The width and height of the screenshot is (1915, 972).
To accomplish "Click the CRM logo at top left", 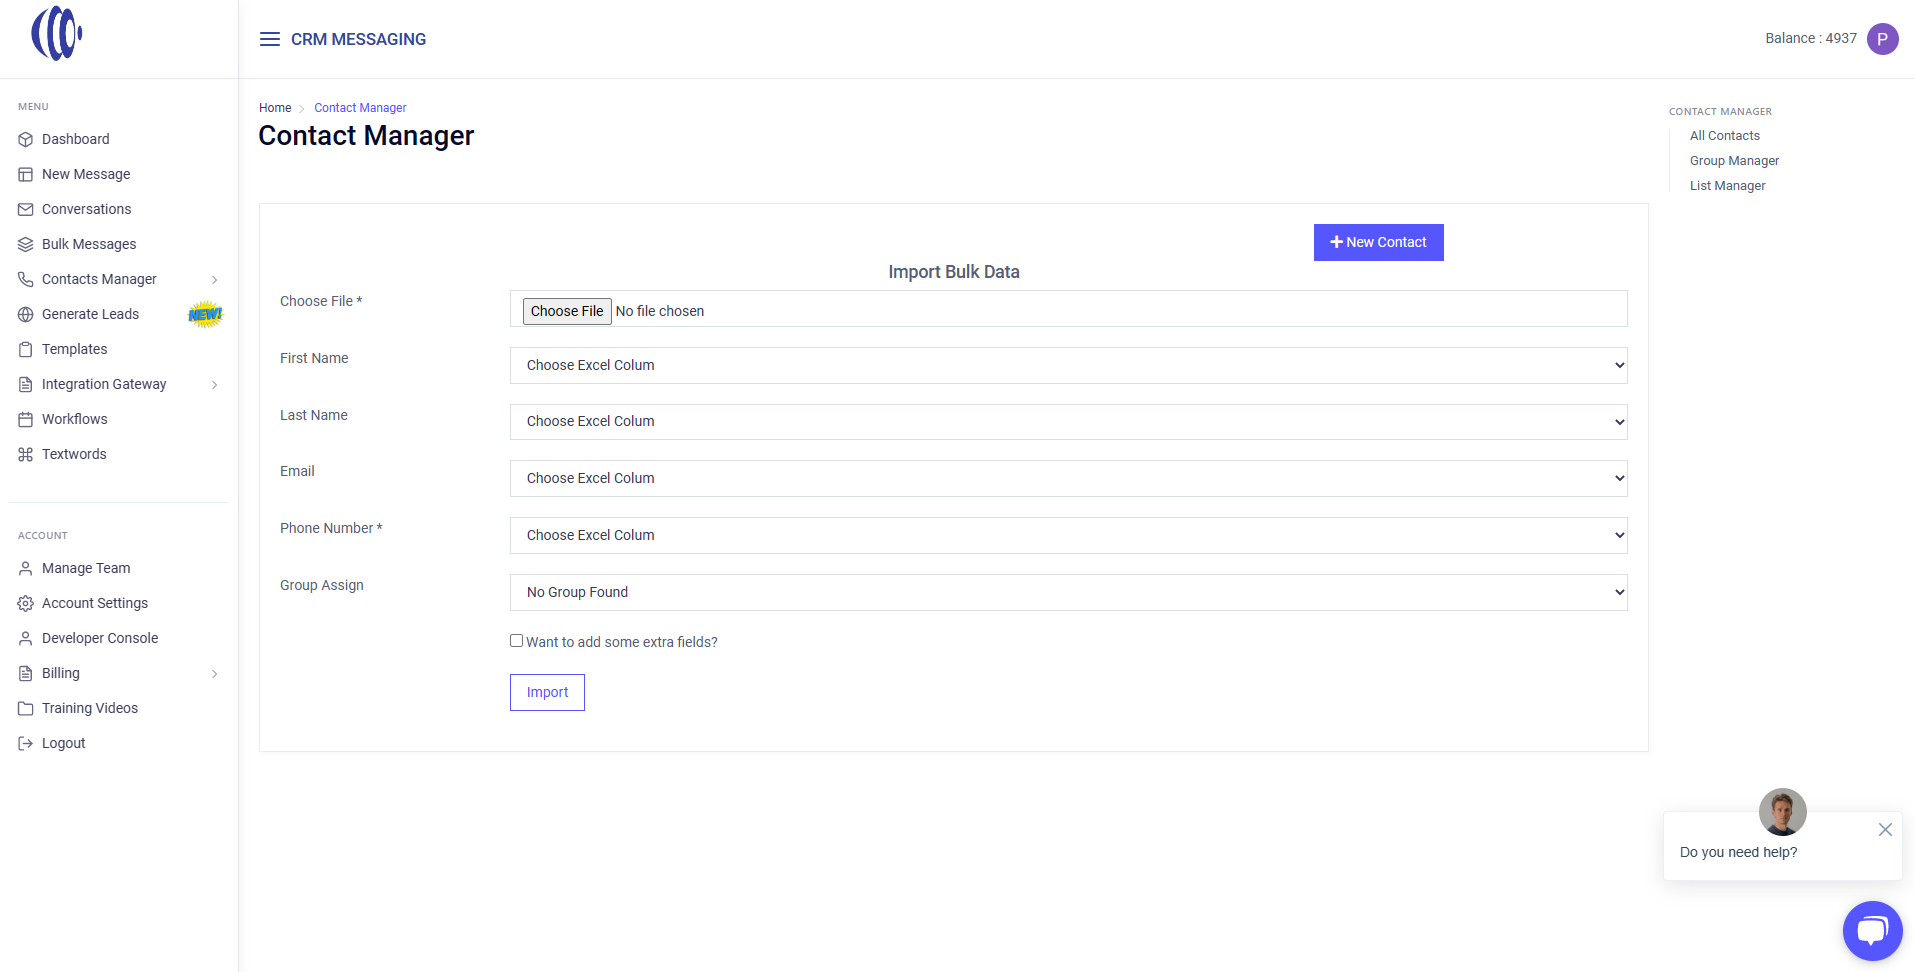I will [57, 33].
